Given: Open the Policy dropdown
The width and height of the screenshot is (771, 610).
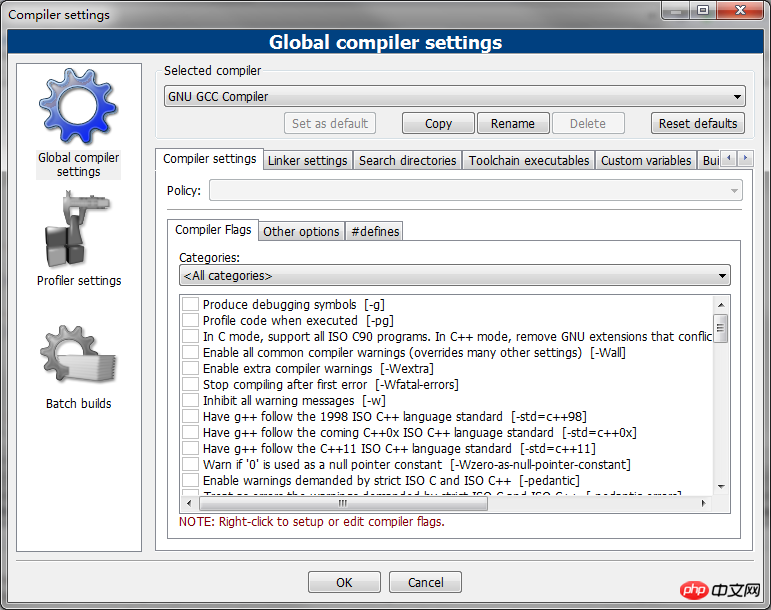Looking at the screenshot, I should click(475, 190).
